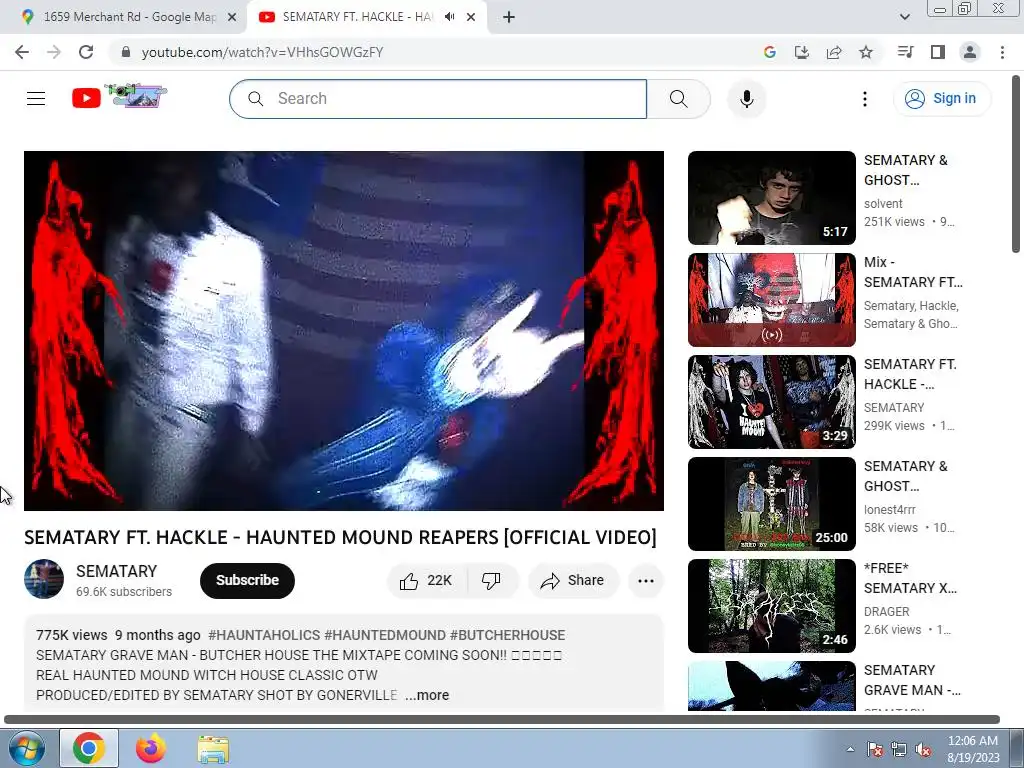Open DRAGER *FREE* SEMATARY video thumbnail
The width and height of the screenshot is (1024, 768).
(771, 605)
